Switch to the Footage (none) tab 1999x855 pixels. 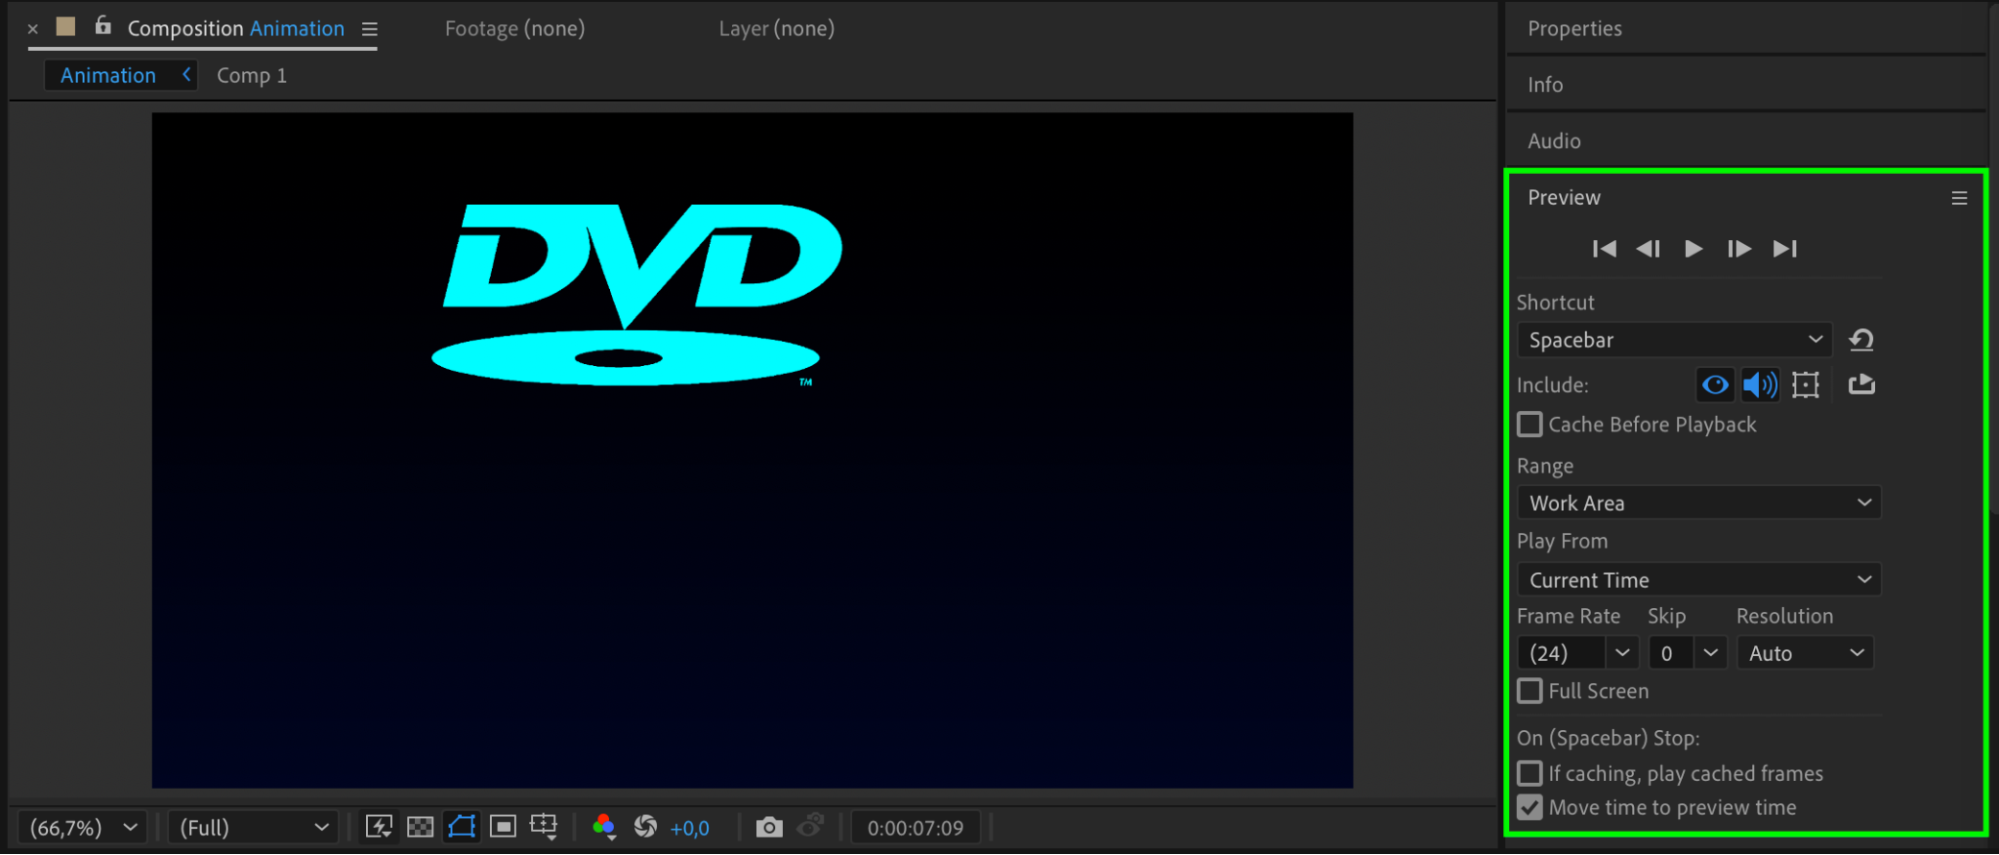(x=515, y=29)
